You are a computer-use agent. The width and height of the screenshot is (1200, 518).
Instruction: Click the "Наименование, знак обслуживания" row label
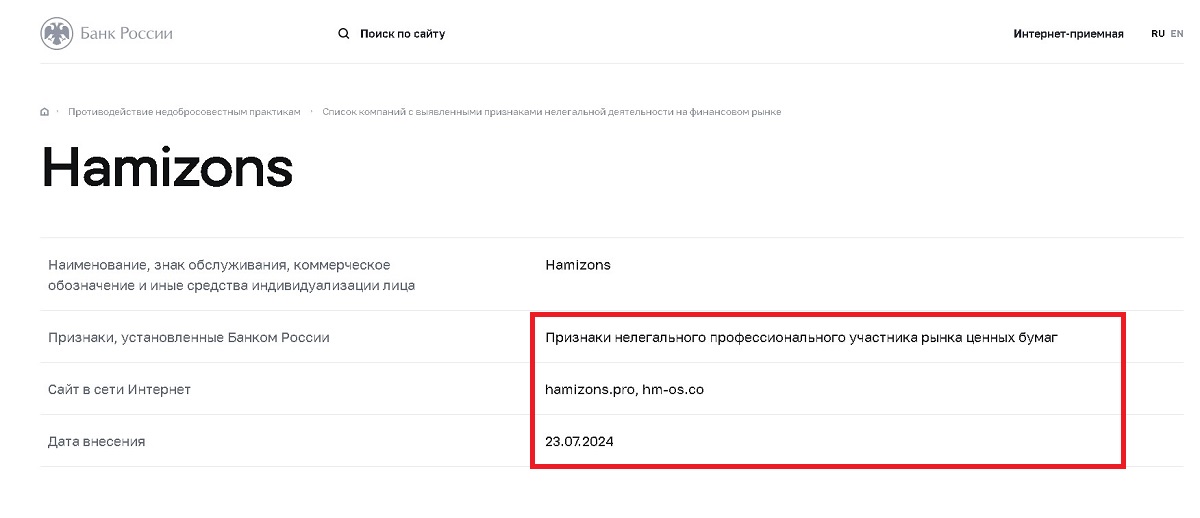point(219,265)
